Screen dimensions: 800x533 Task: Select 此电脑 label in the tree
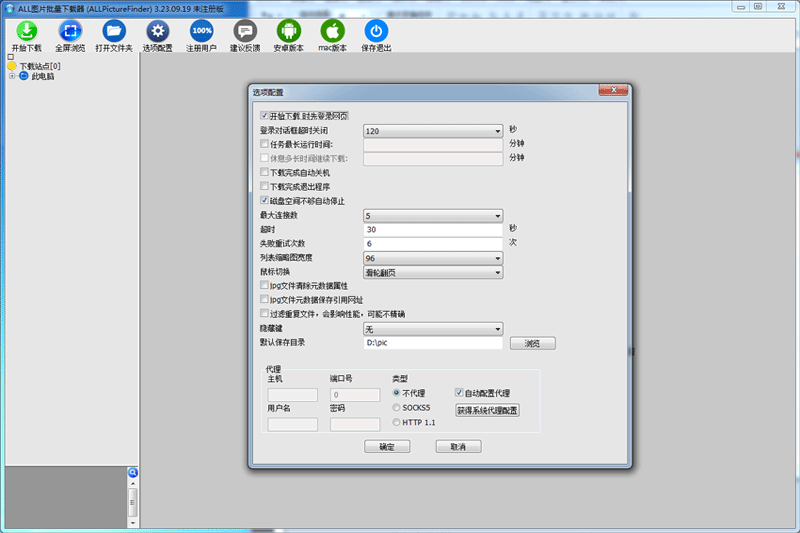point(43,76)
